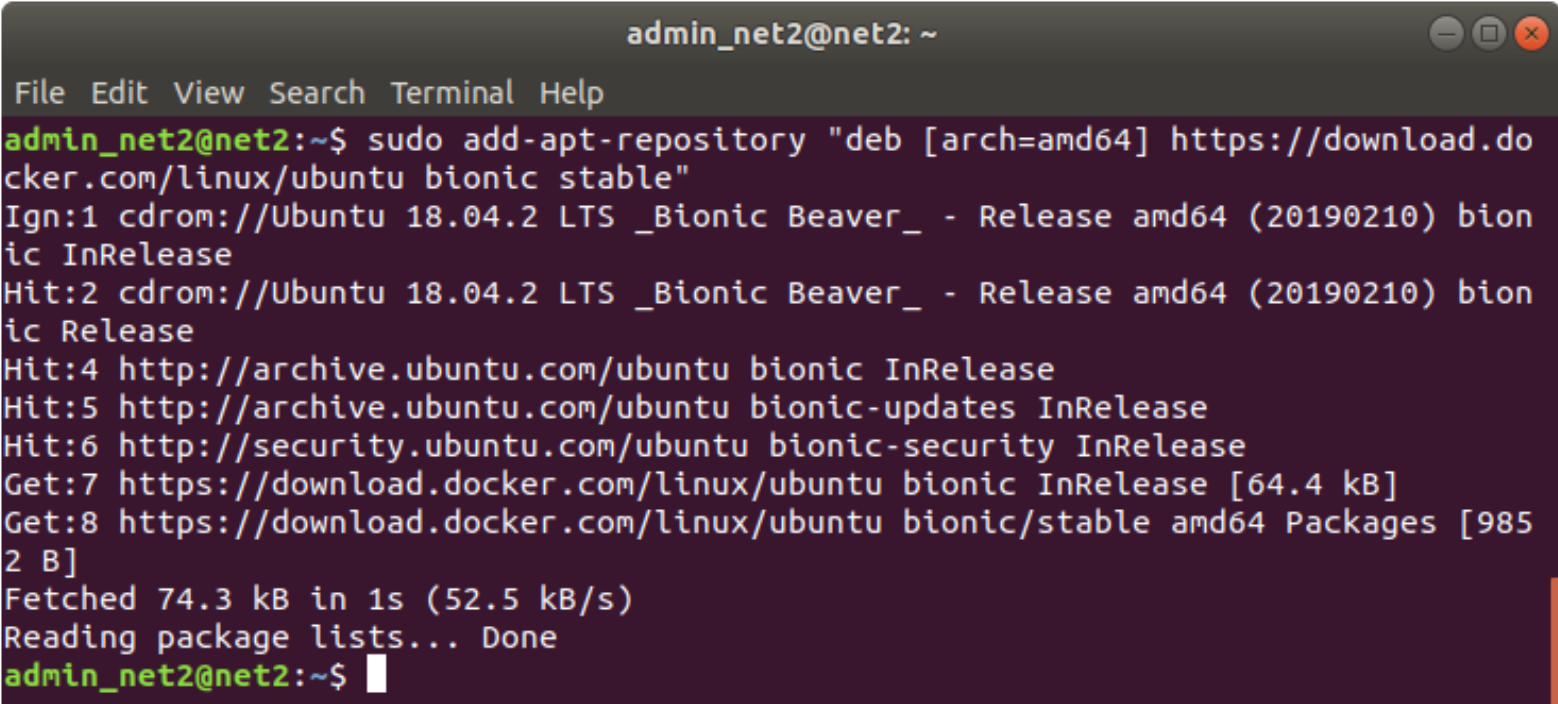Close the terminal window
The image size is (1558, 704).
pyautogui.click(x=1531, y=35)
